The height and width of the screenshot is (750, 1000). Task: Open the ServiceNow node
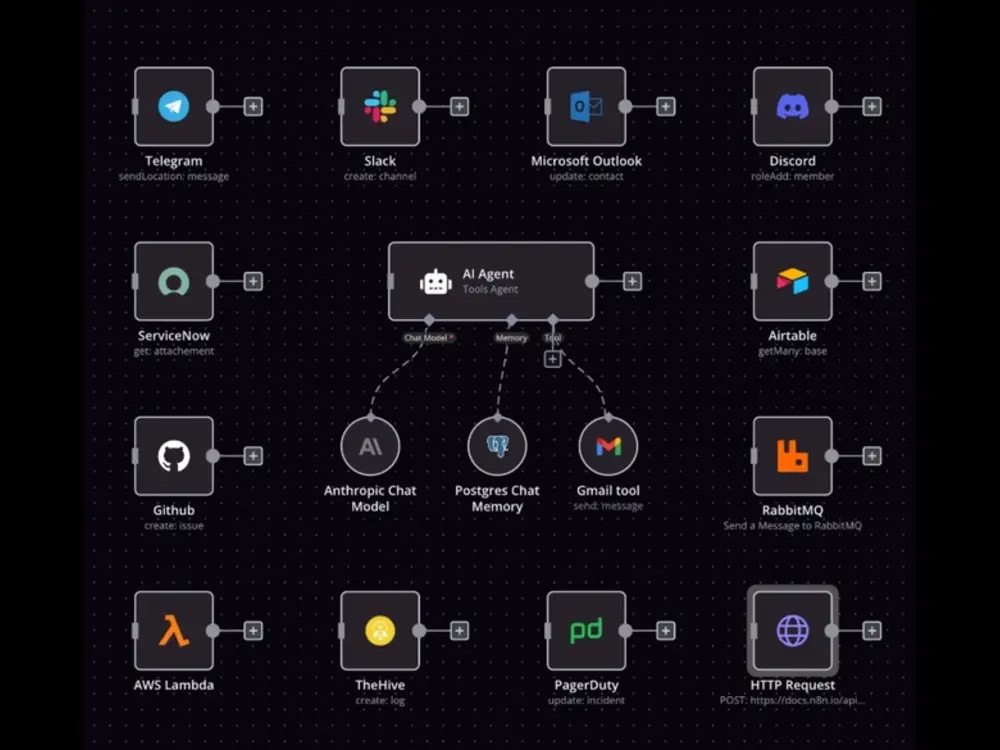[173, 281]
